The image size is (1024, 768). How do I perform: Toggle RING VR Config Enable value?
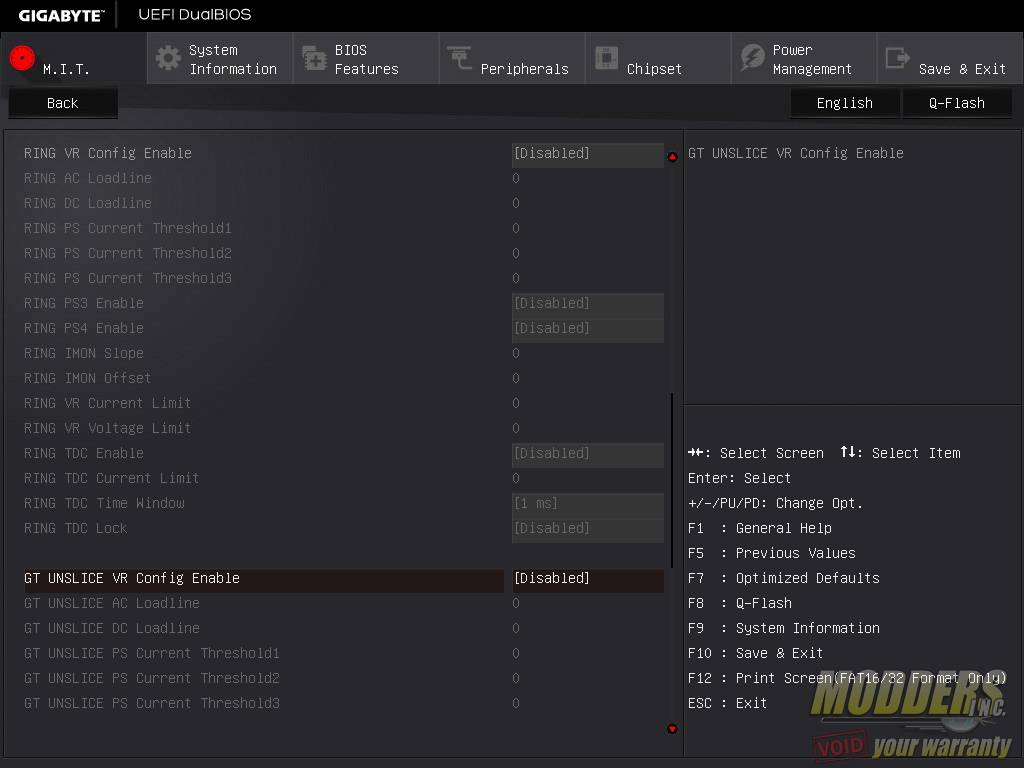pyautogui.click(x=587, y=153)
